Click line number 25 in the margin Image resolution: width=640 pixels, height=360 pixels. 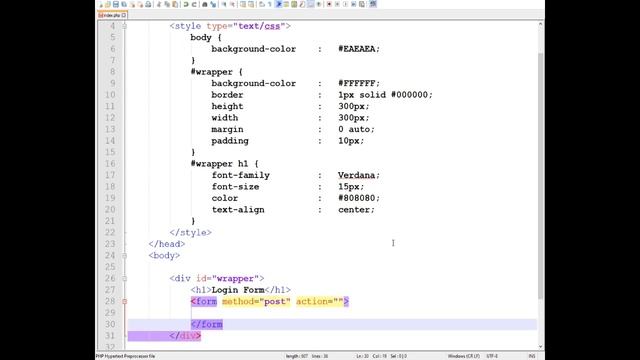click(110, 267)
